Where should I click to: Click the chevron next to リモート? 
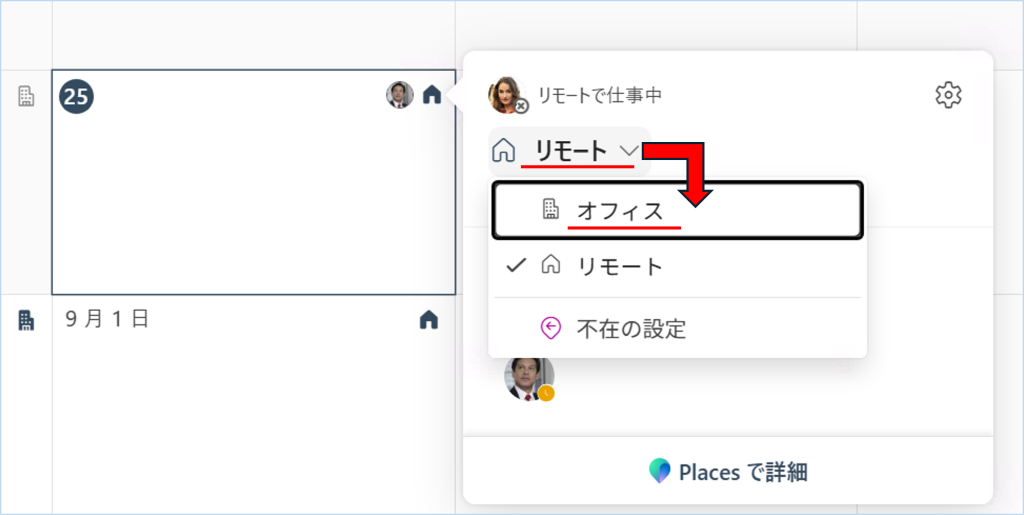pyautogui.click(x=629, y=151)
